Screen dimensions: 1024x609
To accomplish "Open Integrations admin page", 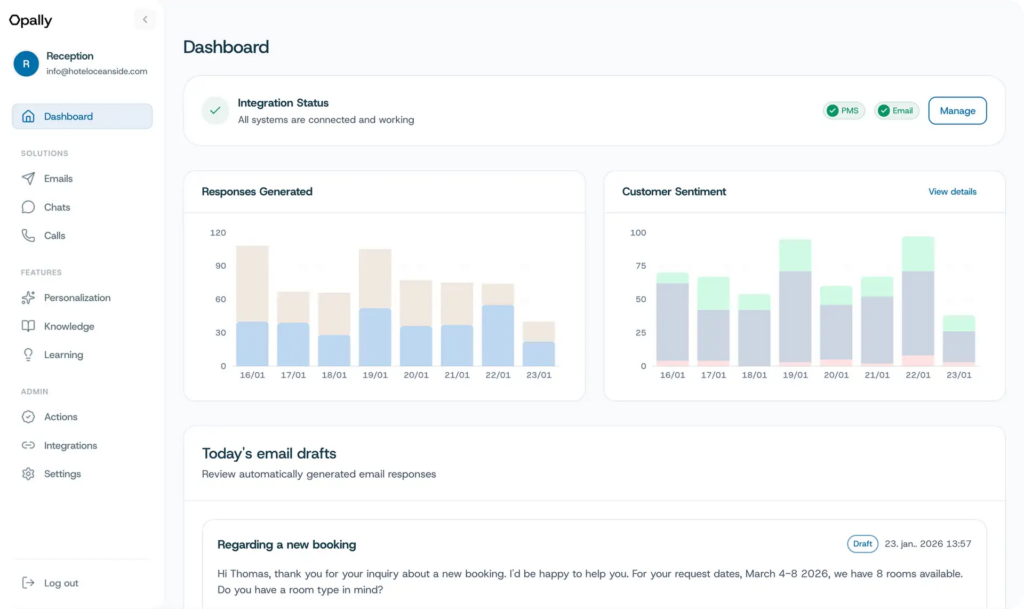I will coord(70,445).
